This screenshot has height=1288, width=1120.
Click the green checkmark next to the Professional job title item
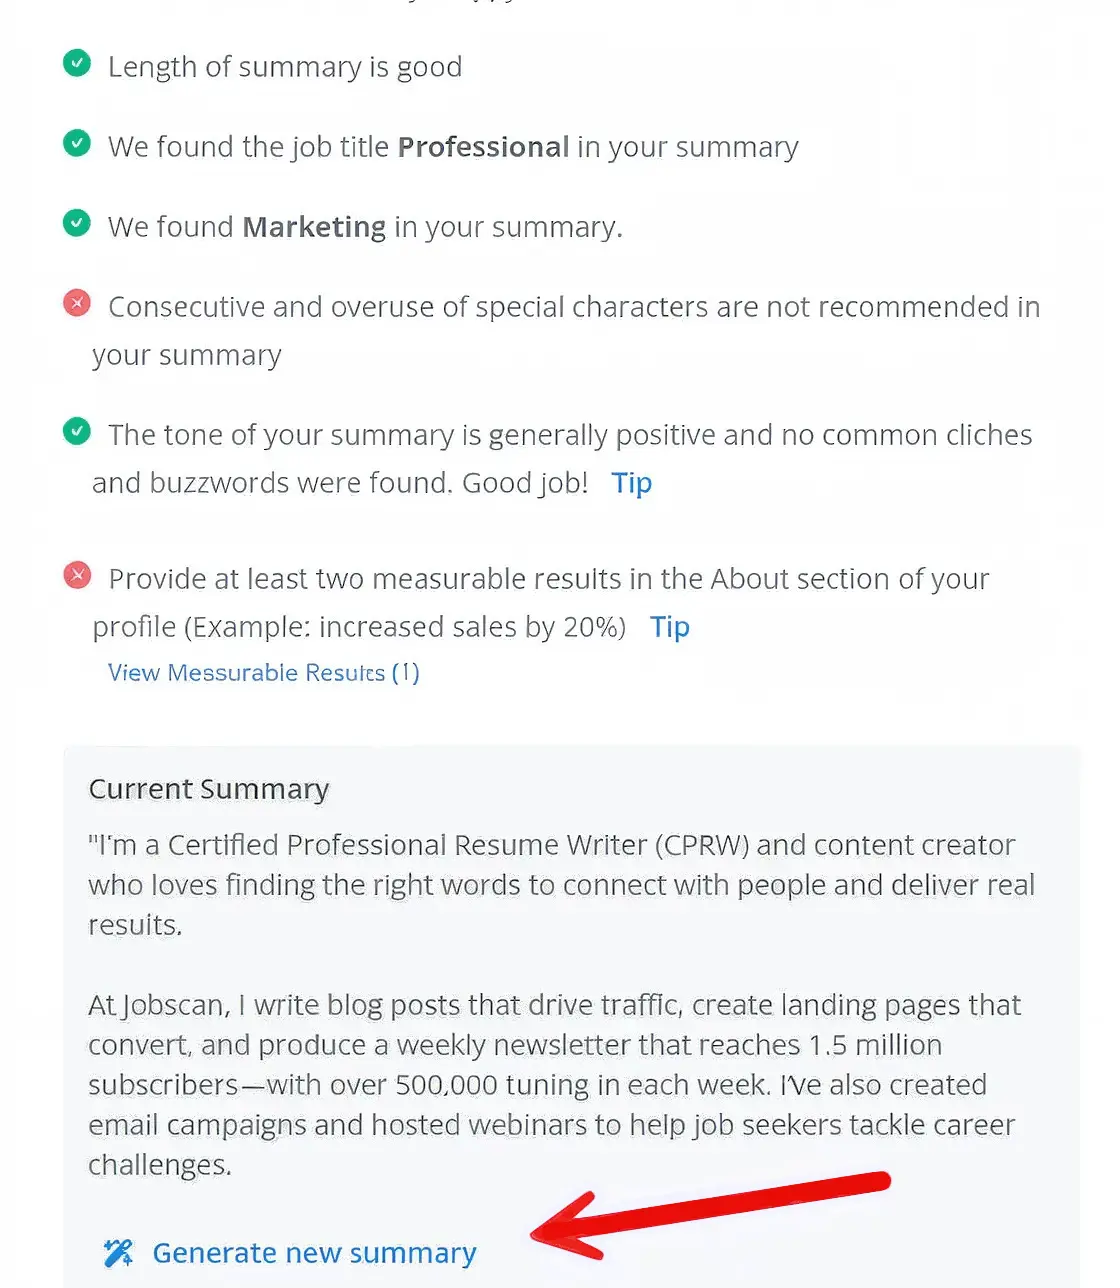coord(77,143)
